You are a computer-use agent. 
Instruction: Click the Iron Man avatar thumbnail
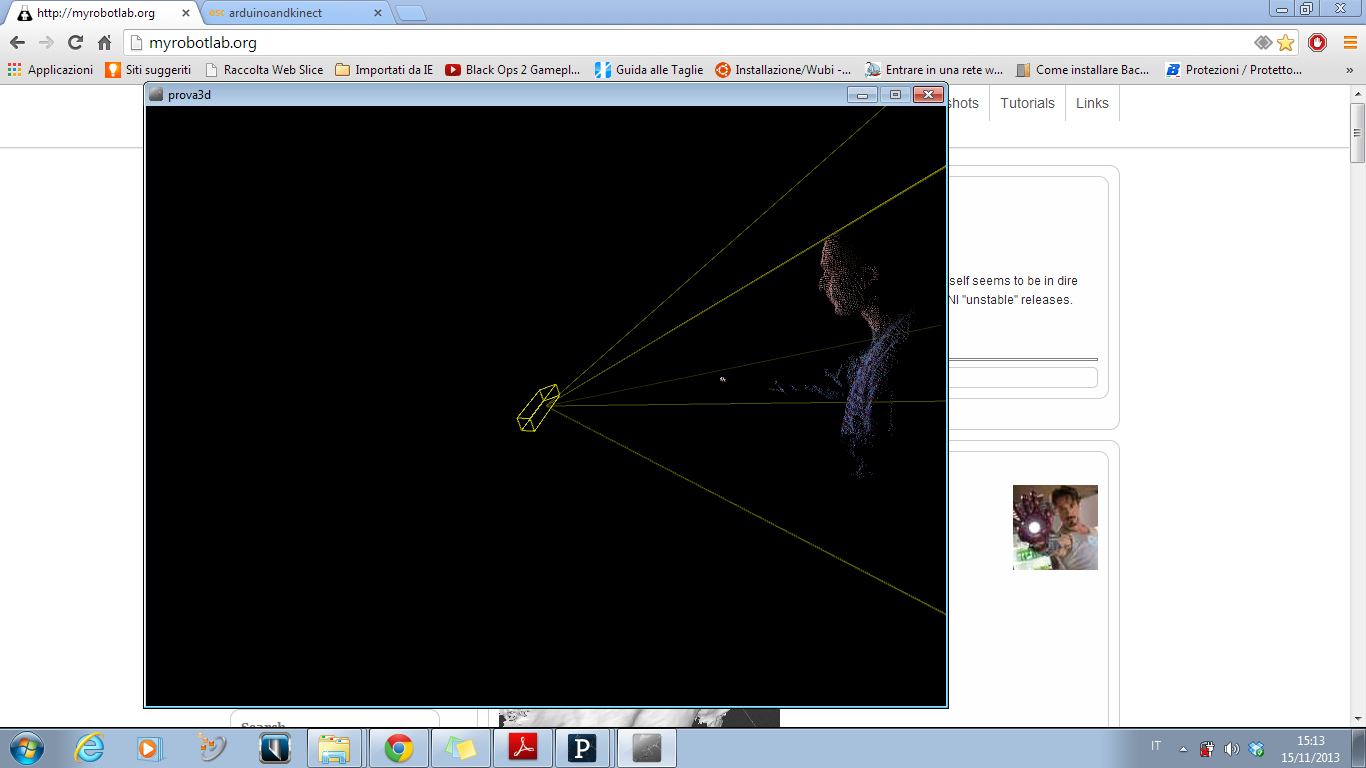click(x=1055, y=527)
